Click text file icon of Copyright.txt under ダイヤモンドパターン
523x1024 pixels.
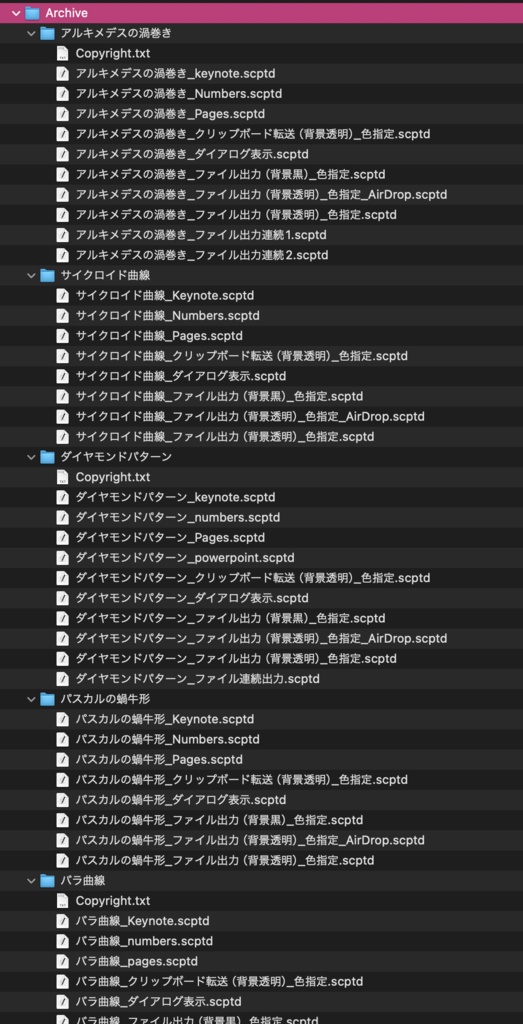click(63, 477)
